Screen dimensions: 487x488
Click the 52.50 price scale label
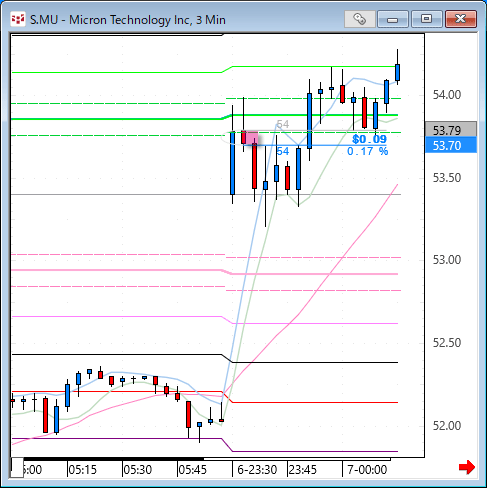click(447, 343)
